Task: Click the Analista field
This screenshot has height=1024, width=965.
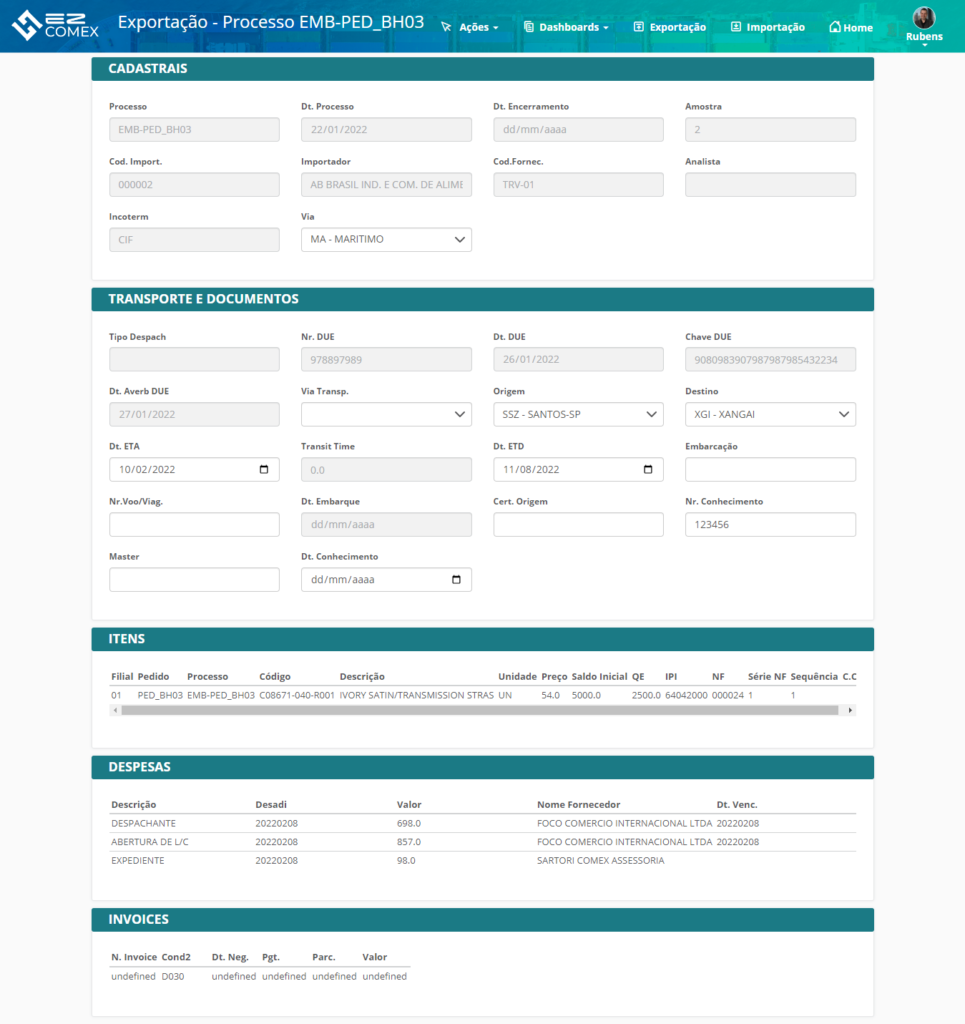Action: coord(770,185)
